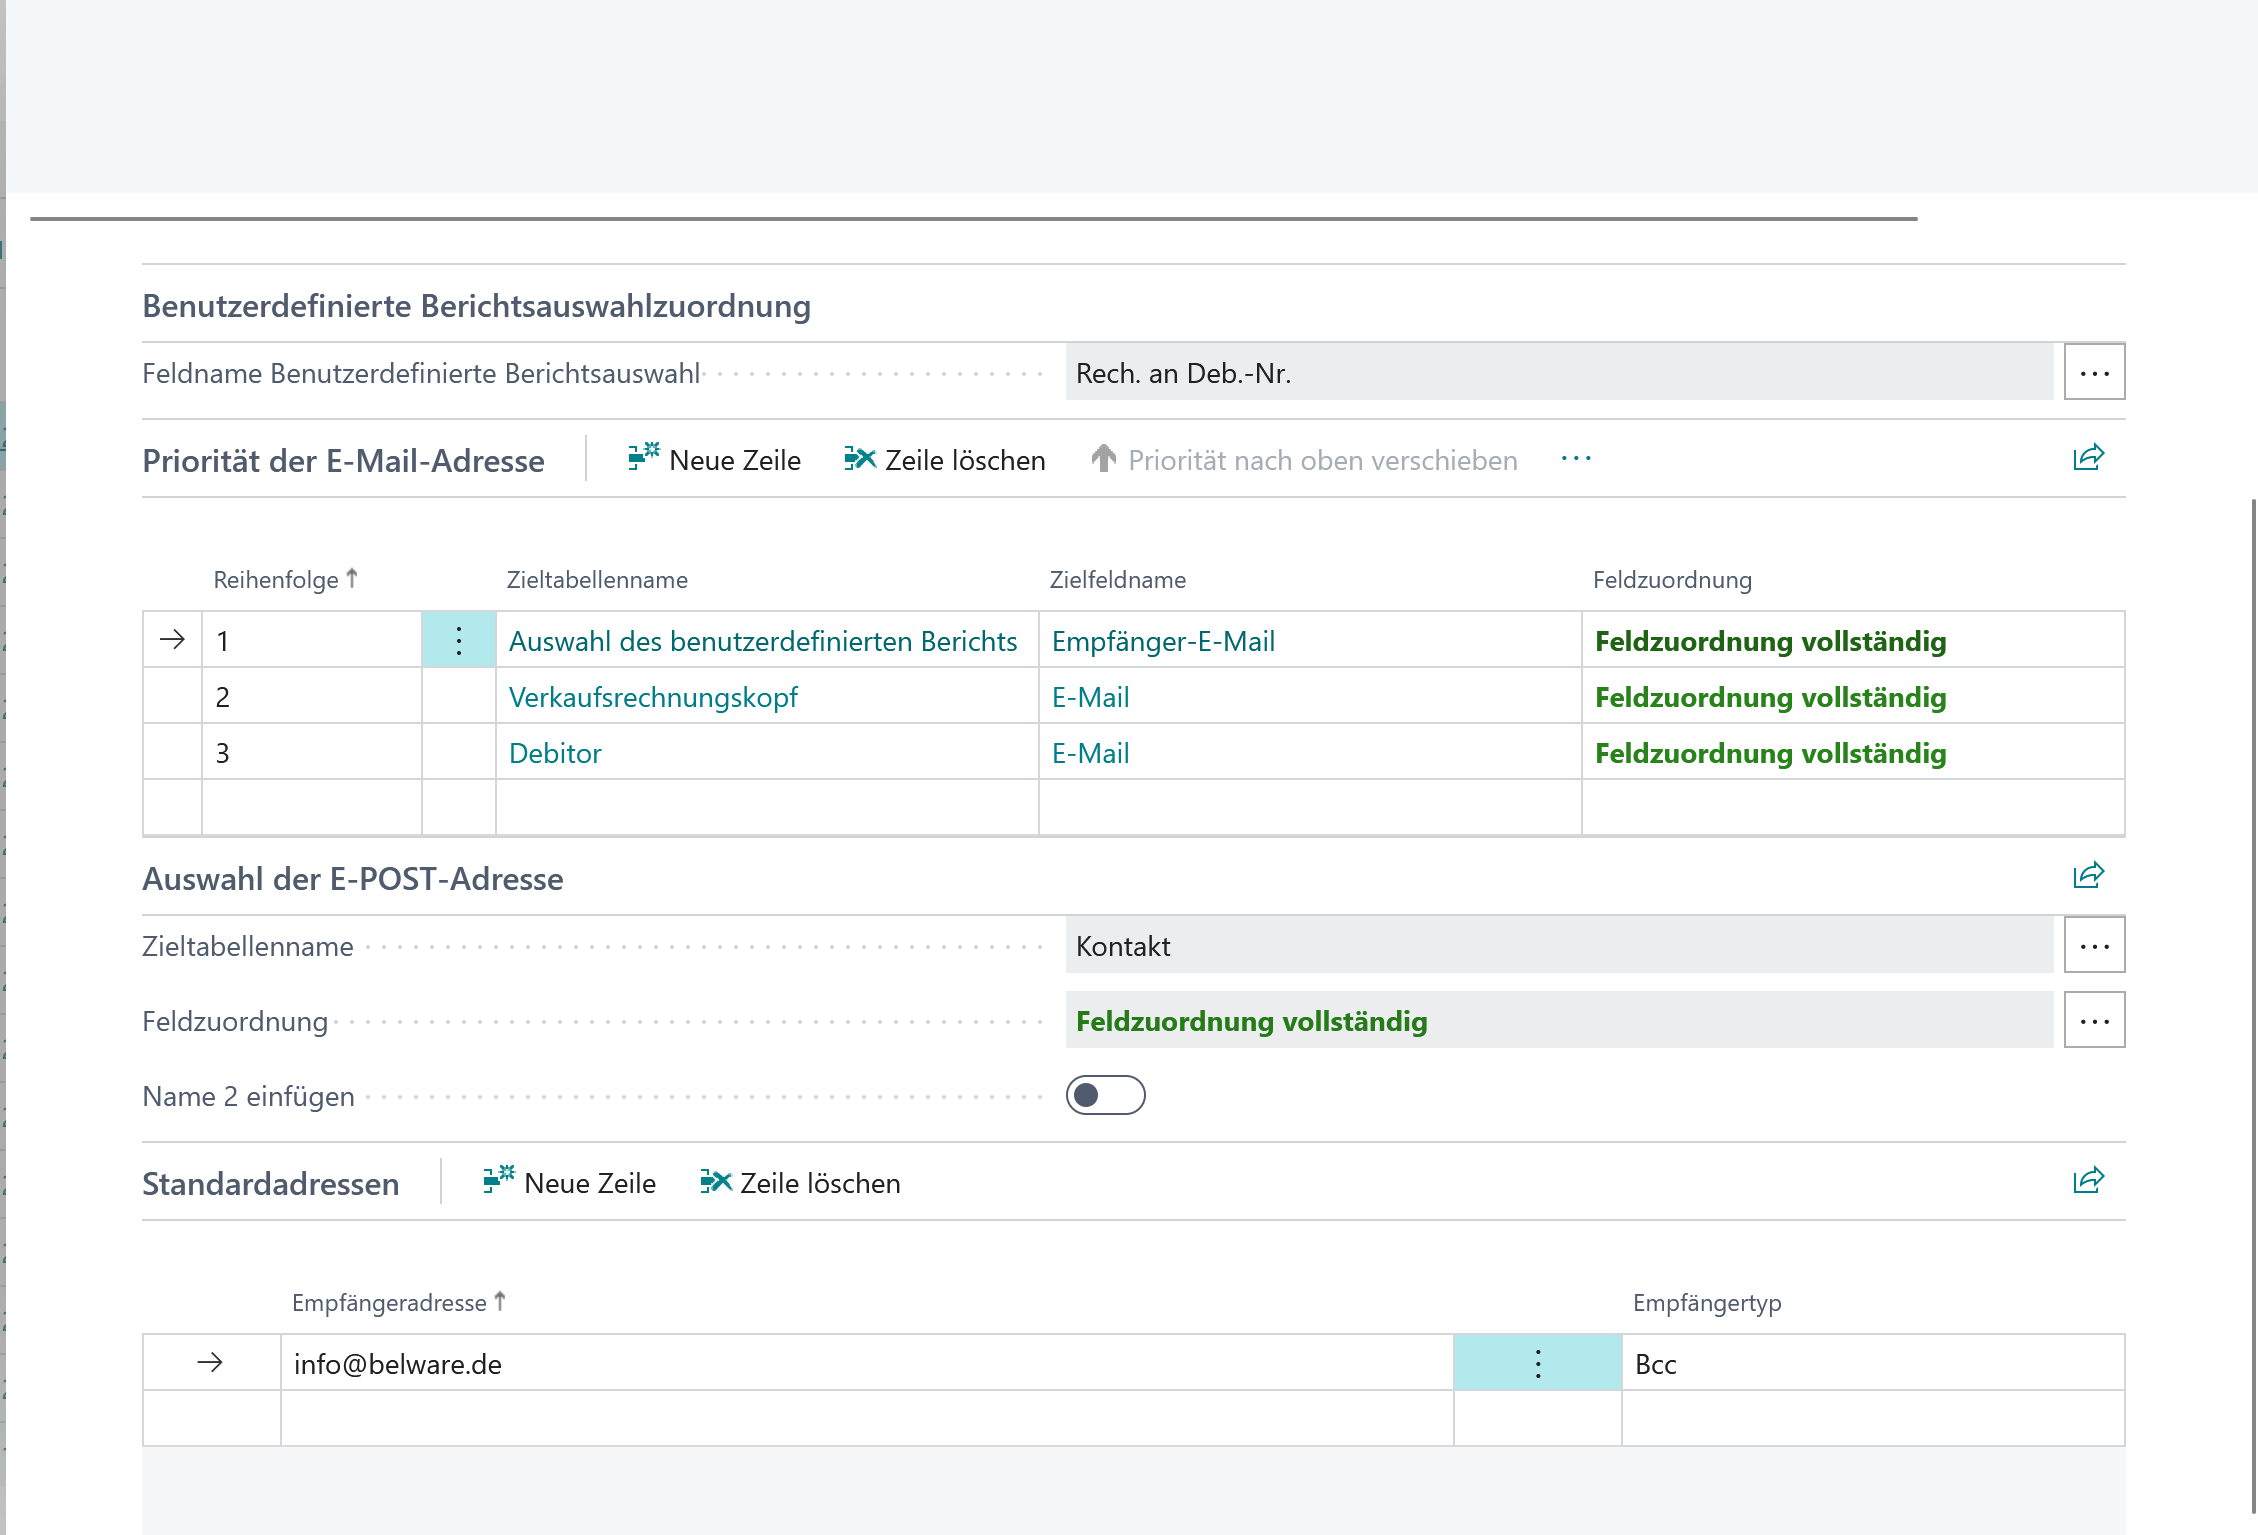Sort by the Reihenfolge column header
Image resolution: width=2258 pixels, height=1535 pixels.
click(x=276, y=580)
